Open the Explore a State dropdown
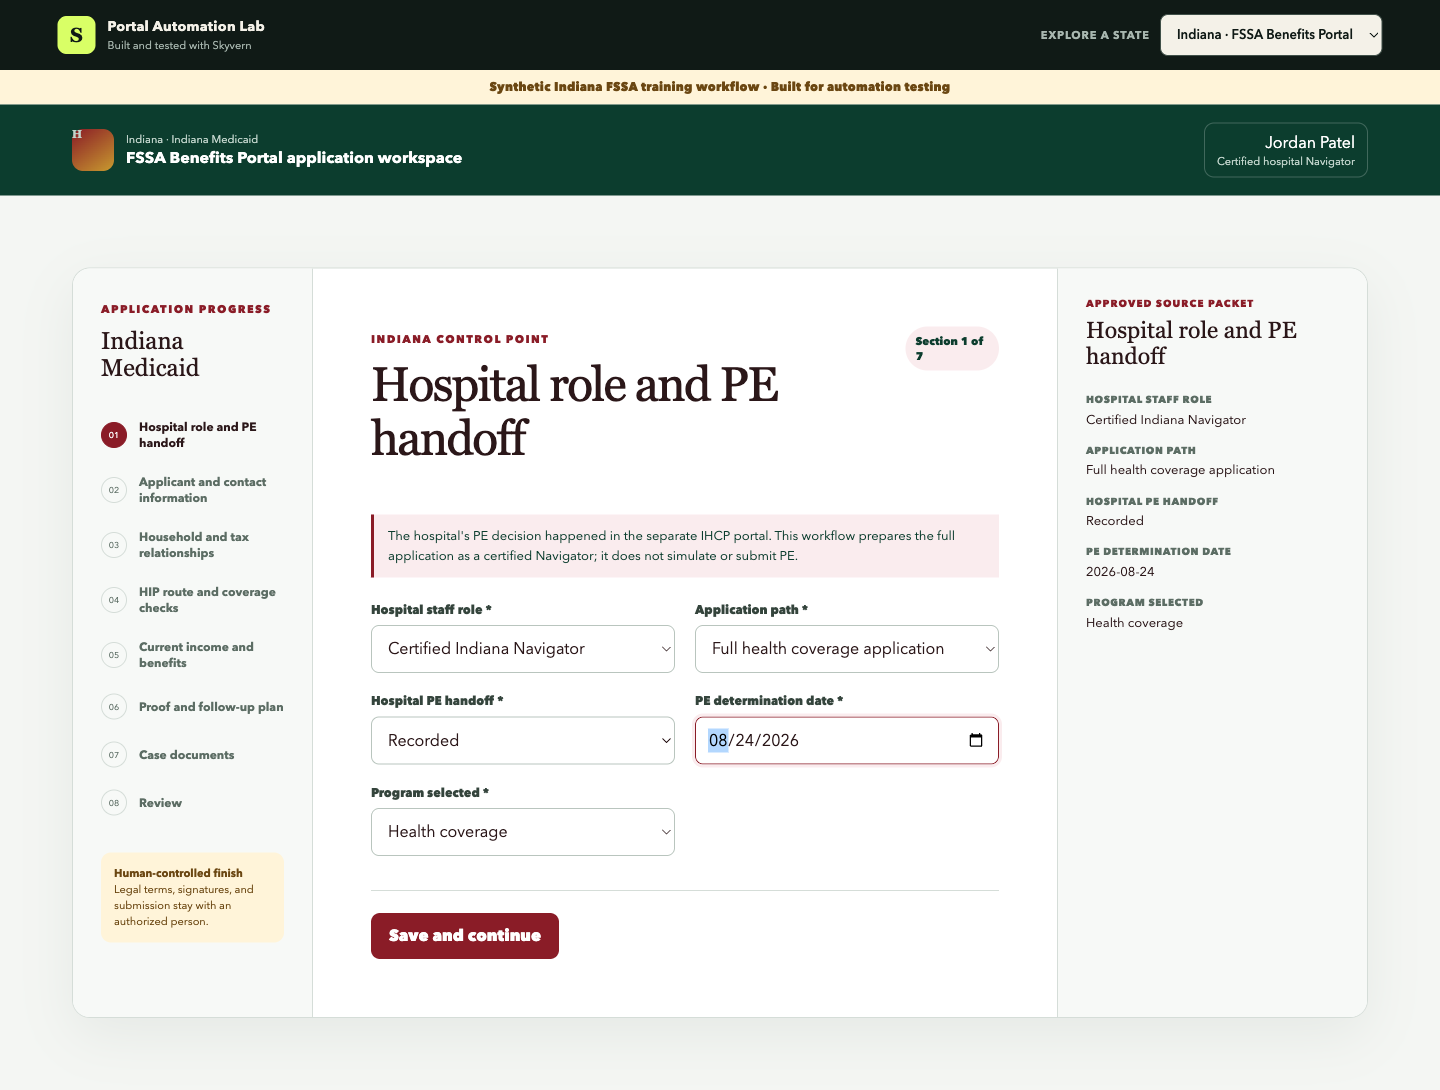Image resolution: width=1440 pixels, height=1090 pixels. [x=1271, y=35]
